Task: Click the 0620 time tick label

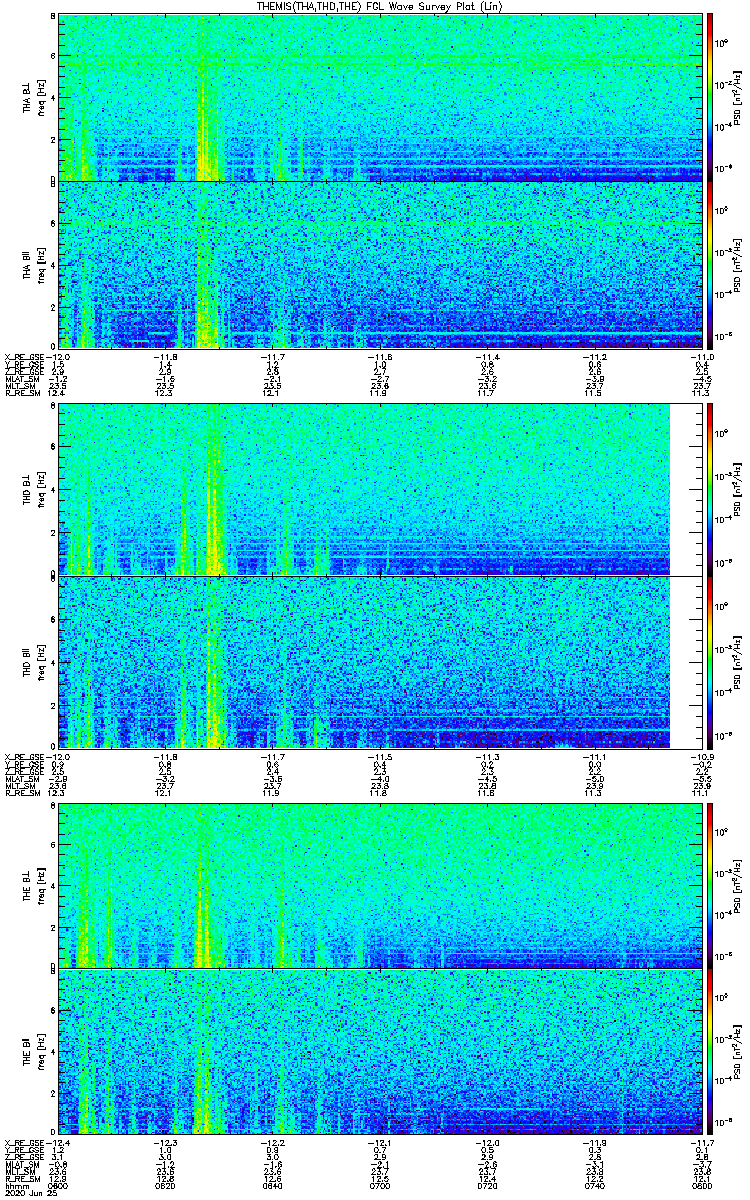Action: [166, 1186]
